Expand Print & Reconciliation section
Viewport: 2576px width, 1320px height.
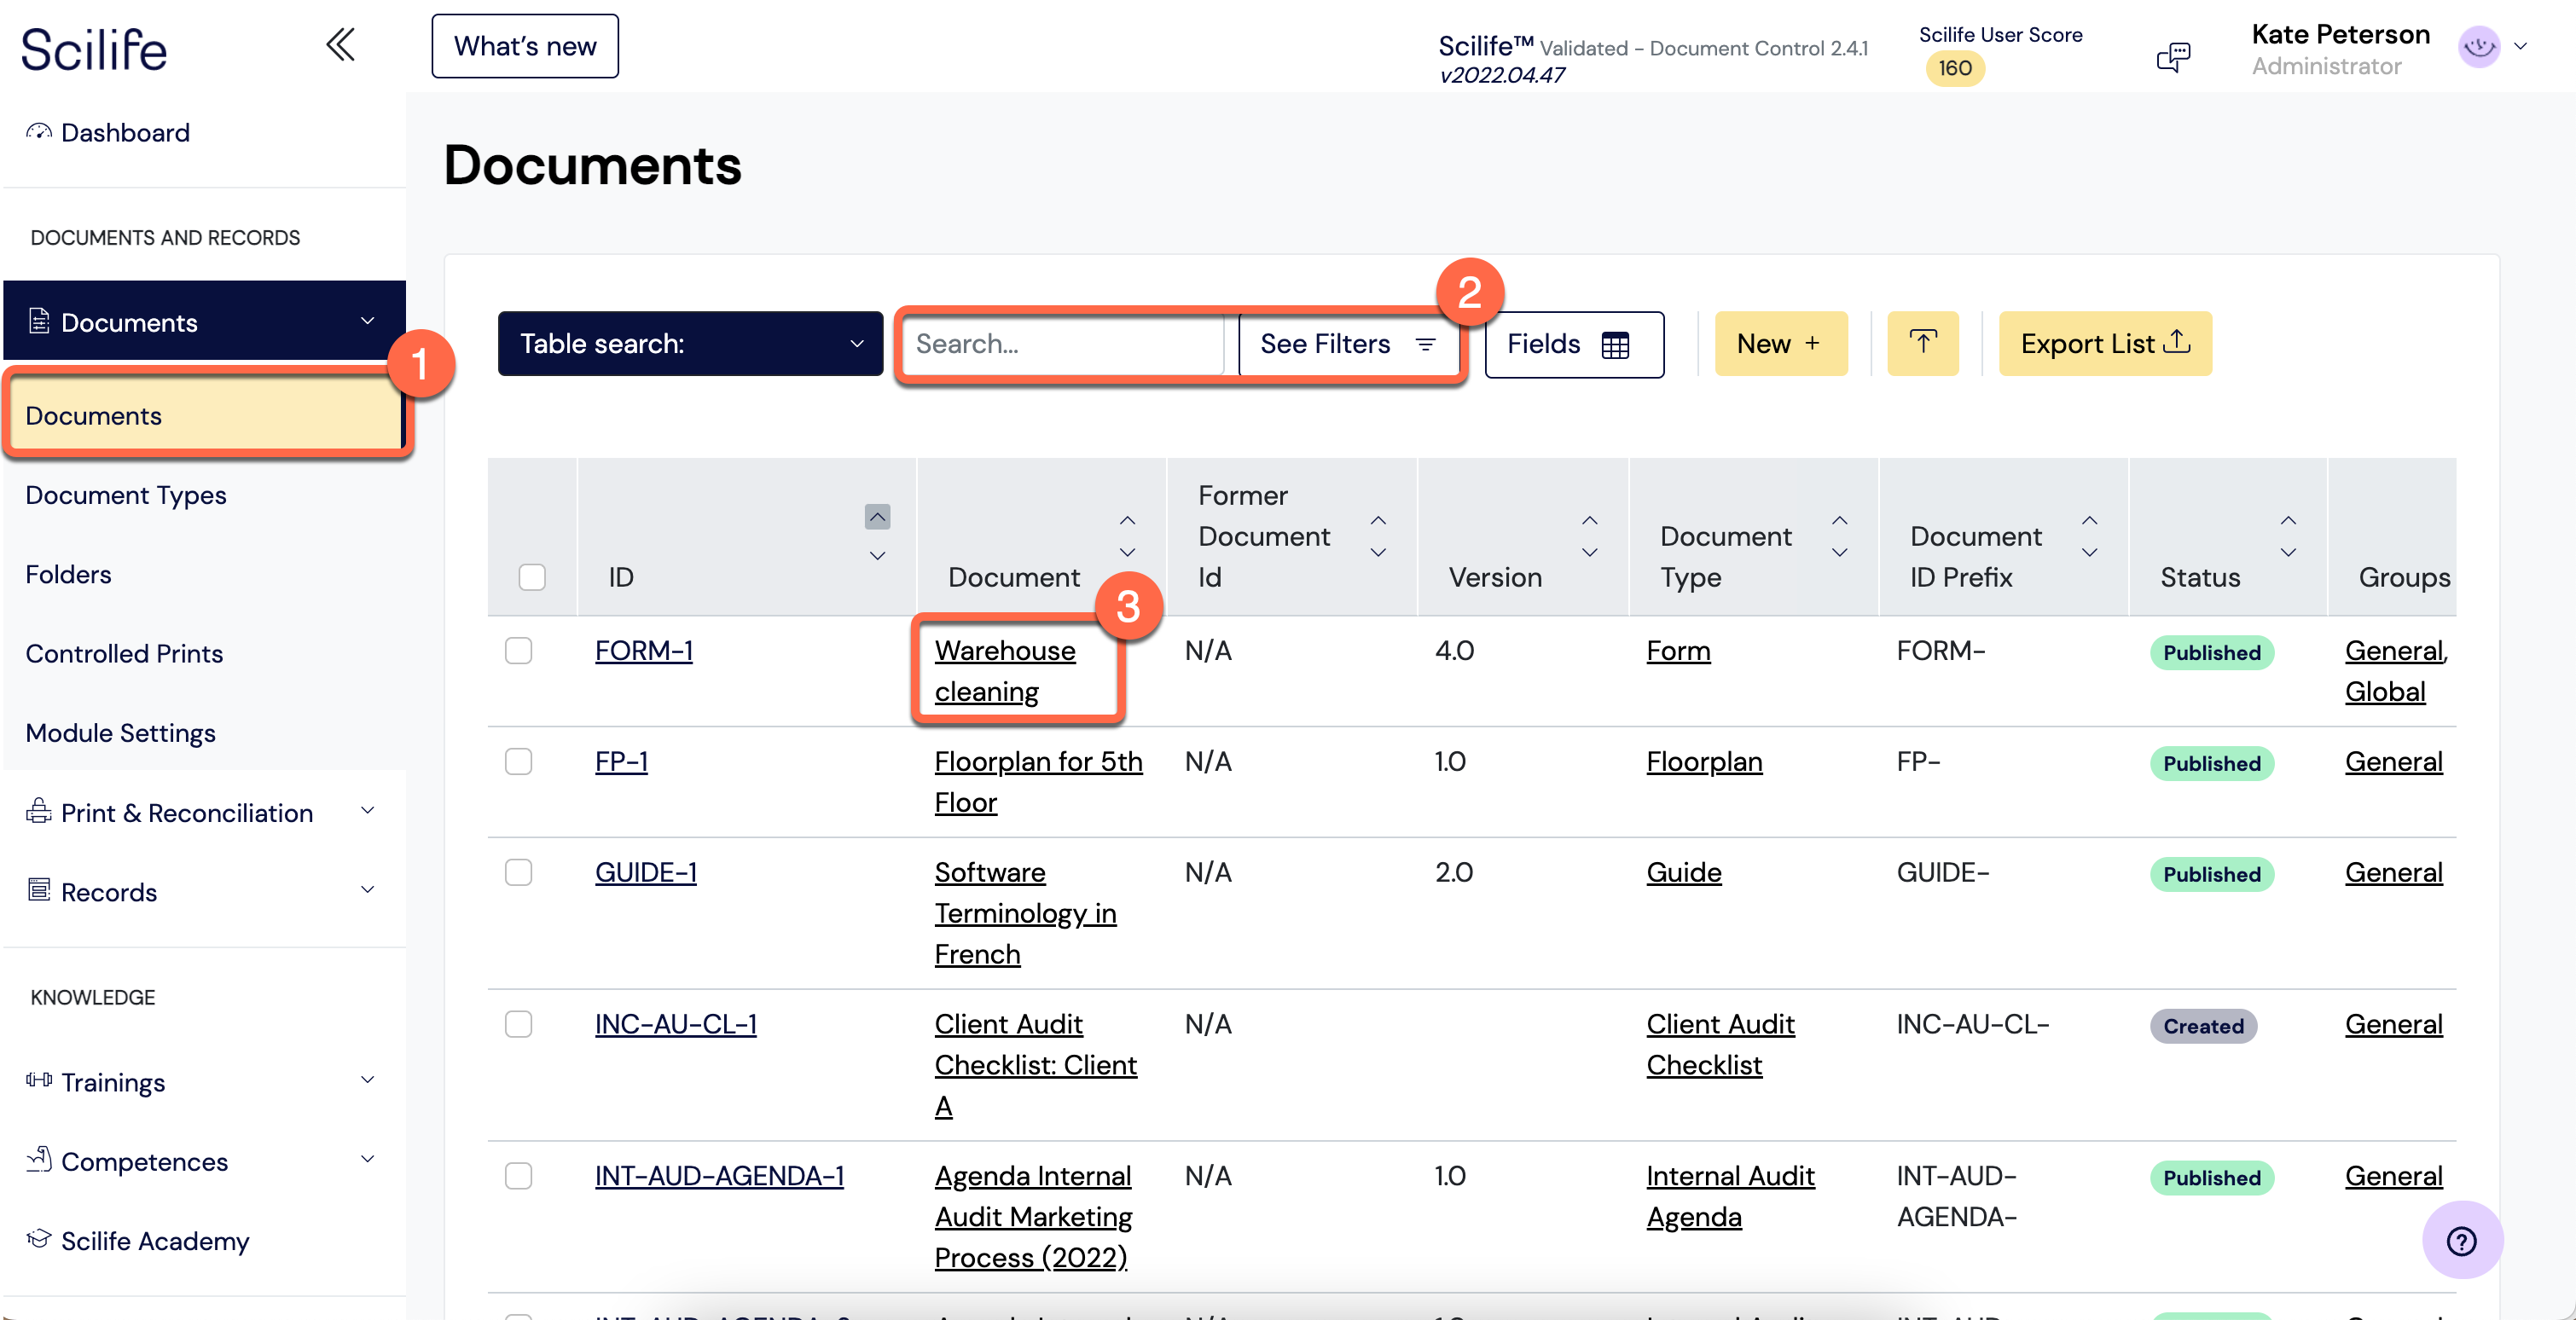coord(367,811)
